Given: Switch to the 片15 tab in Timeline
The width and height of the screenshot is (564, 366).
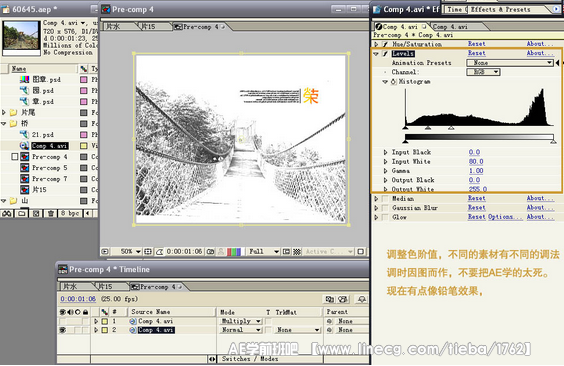Looking at the screenshot, I should tap(106, 287).
